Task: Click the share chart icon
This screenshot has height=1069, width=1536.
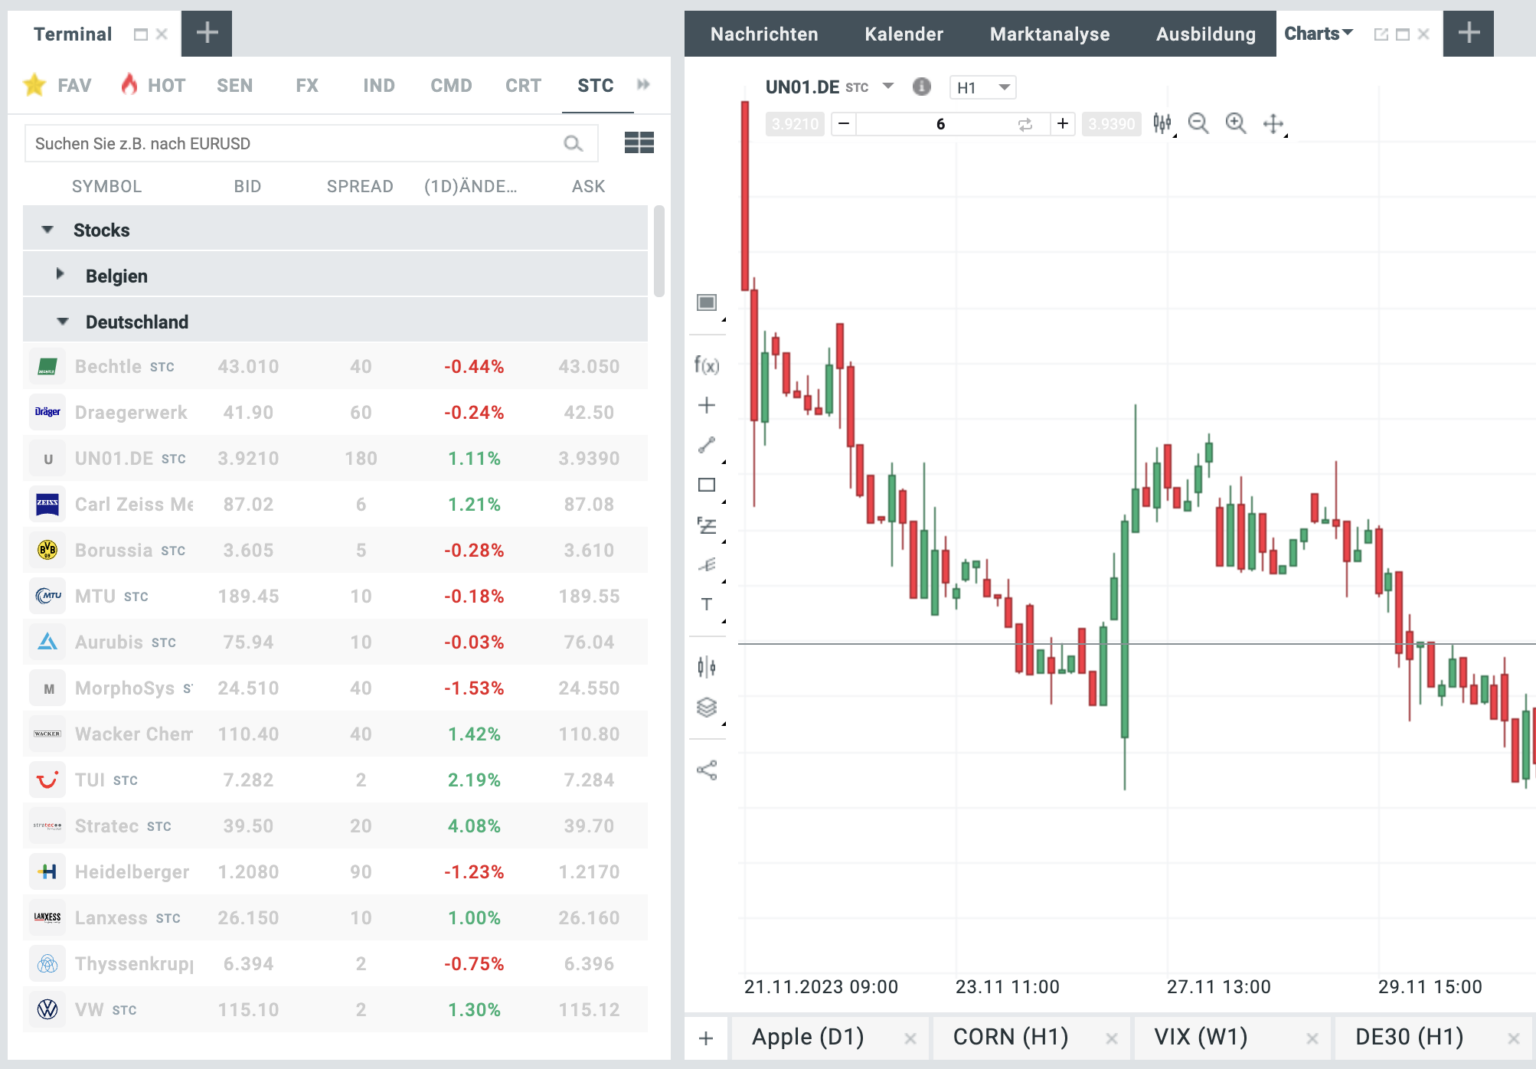Action: pyautogui.click(x=707, y=770)
